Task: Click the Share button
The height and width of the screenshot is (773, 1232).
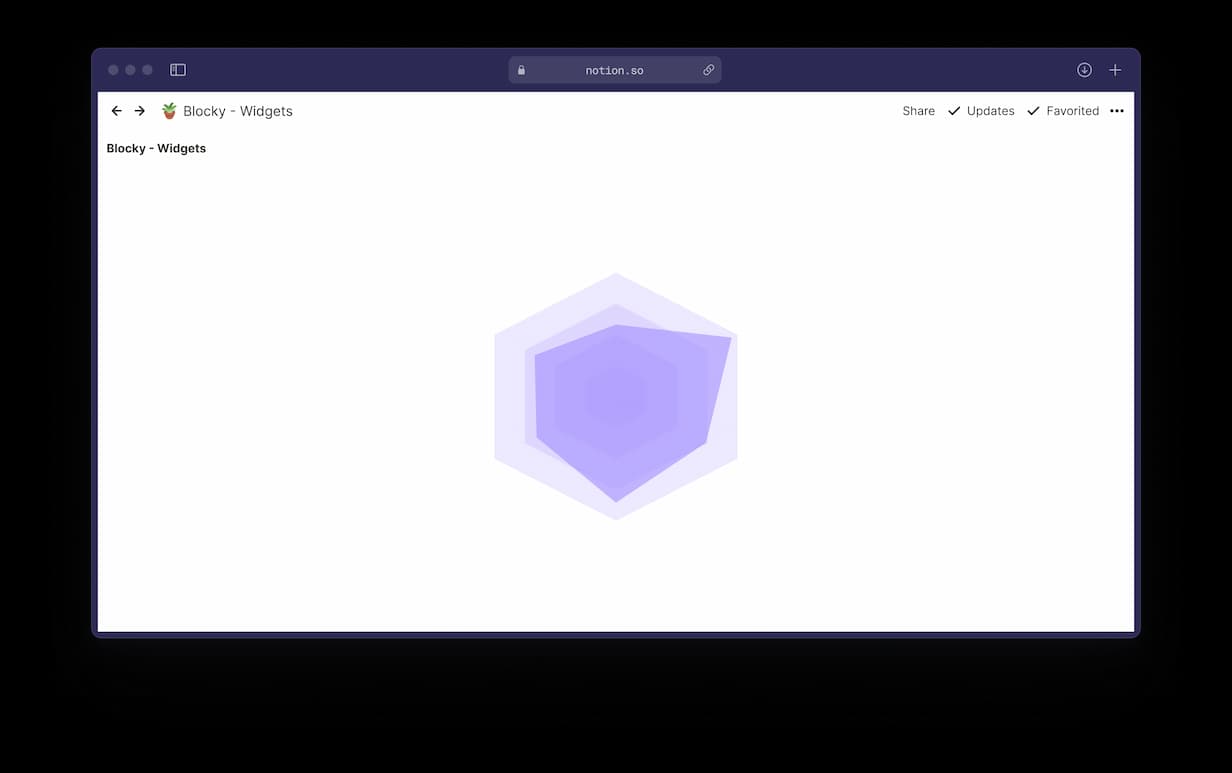Action: [x=918, y=111]
